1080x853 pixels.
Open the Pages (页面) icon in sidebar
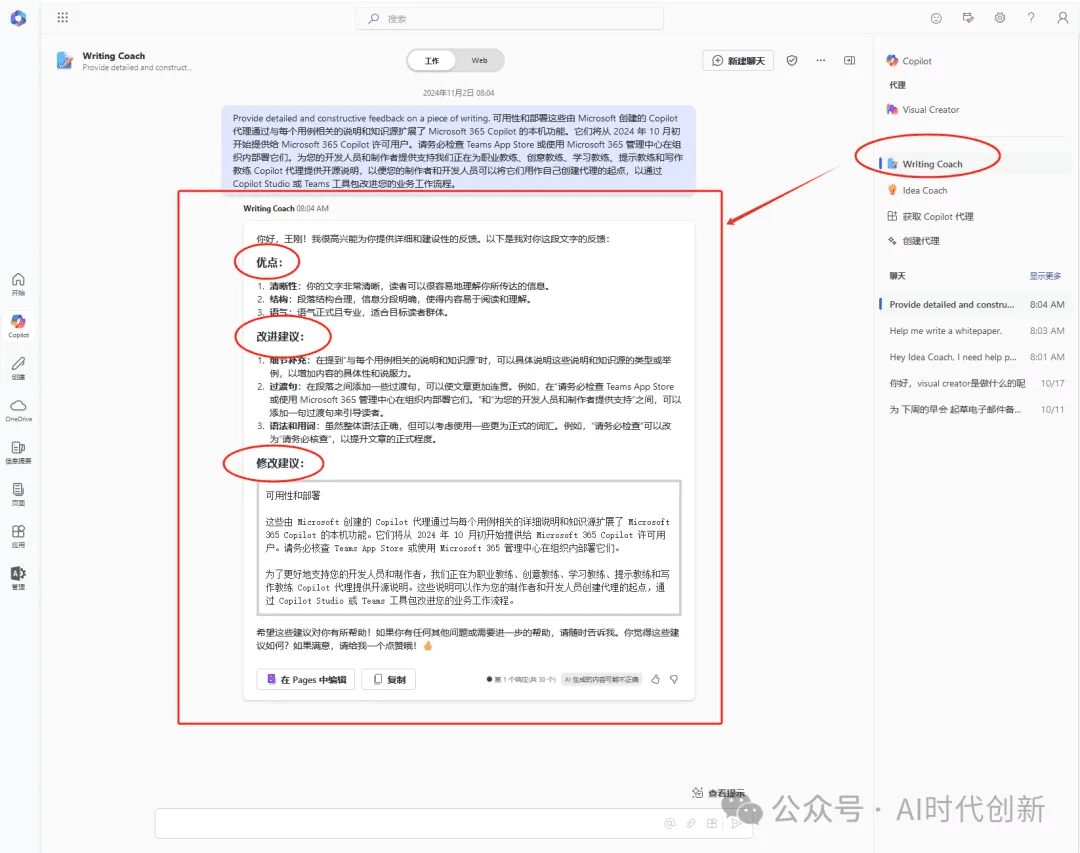(19, 493)
